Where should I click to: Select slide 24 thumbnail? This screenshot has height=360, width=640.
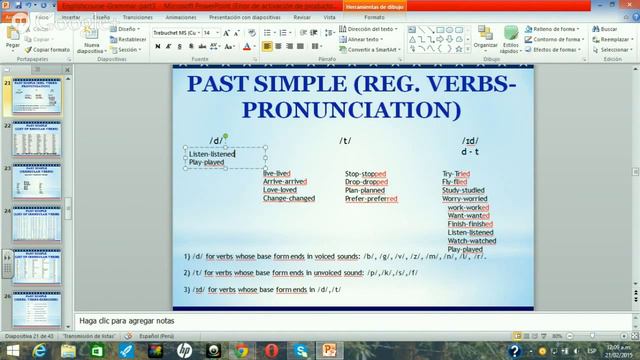click(x=37, y=224)
